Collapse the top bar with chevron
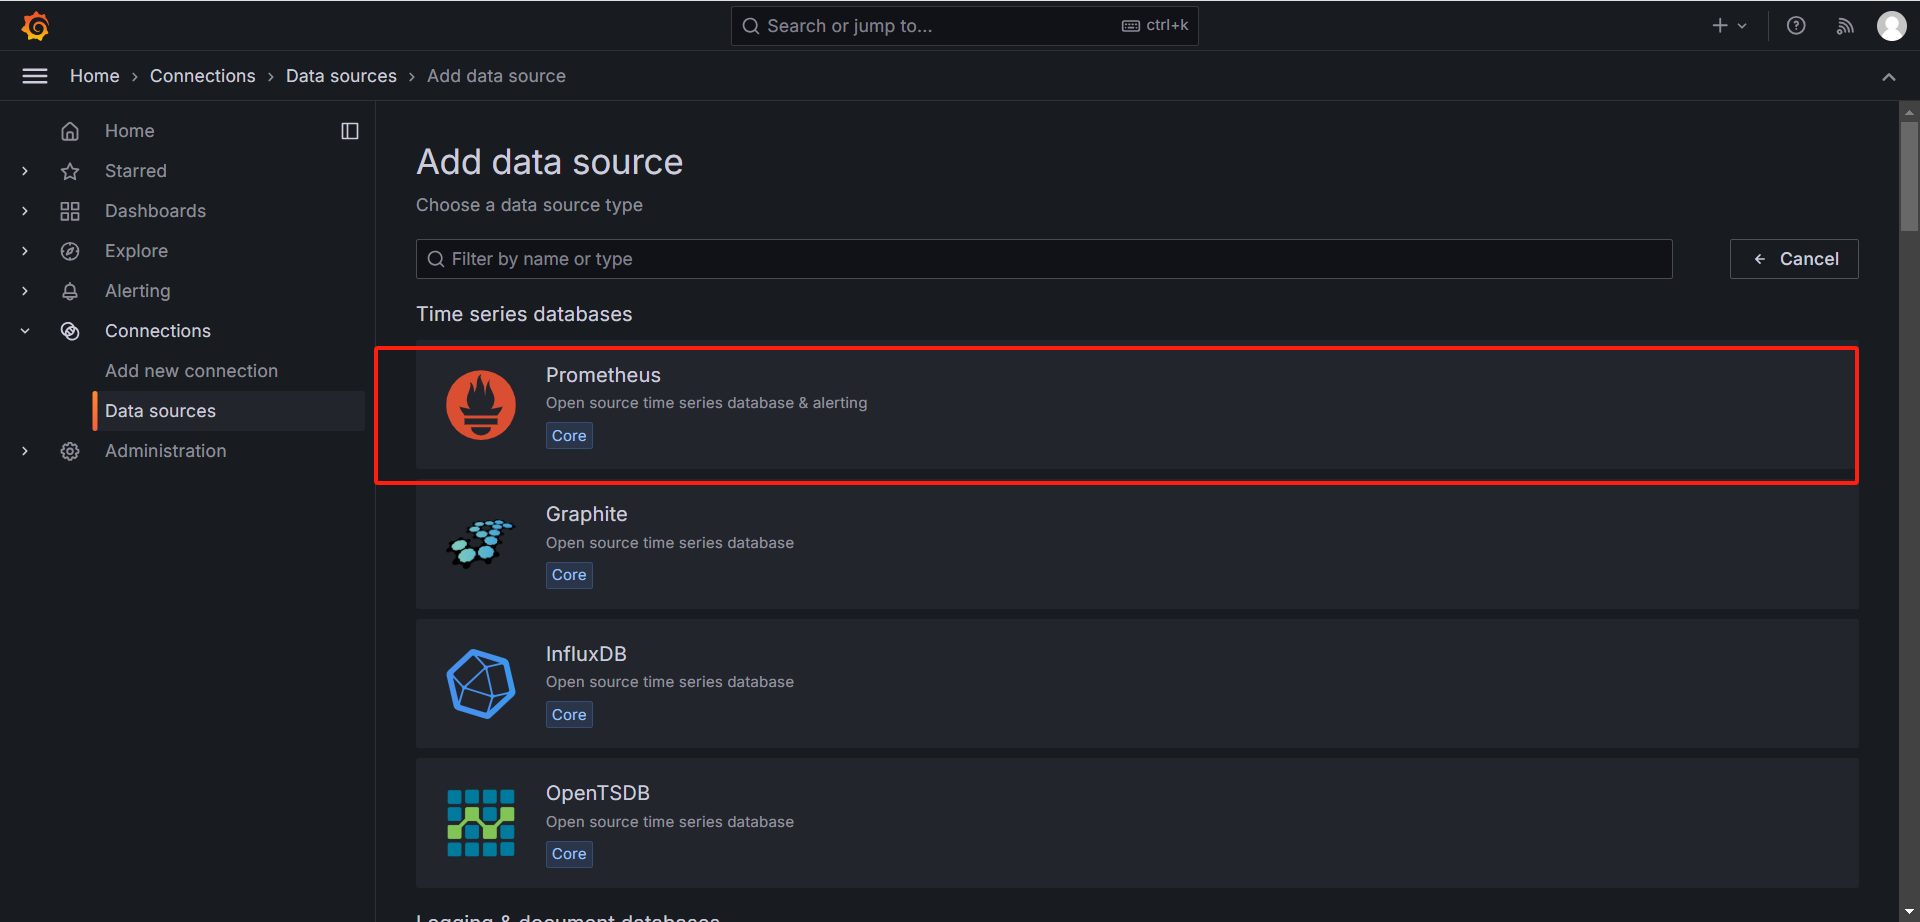1920x922 pixels. point(1889,77)
